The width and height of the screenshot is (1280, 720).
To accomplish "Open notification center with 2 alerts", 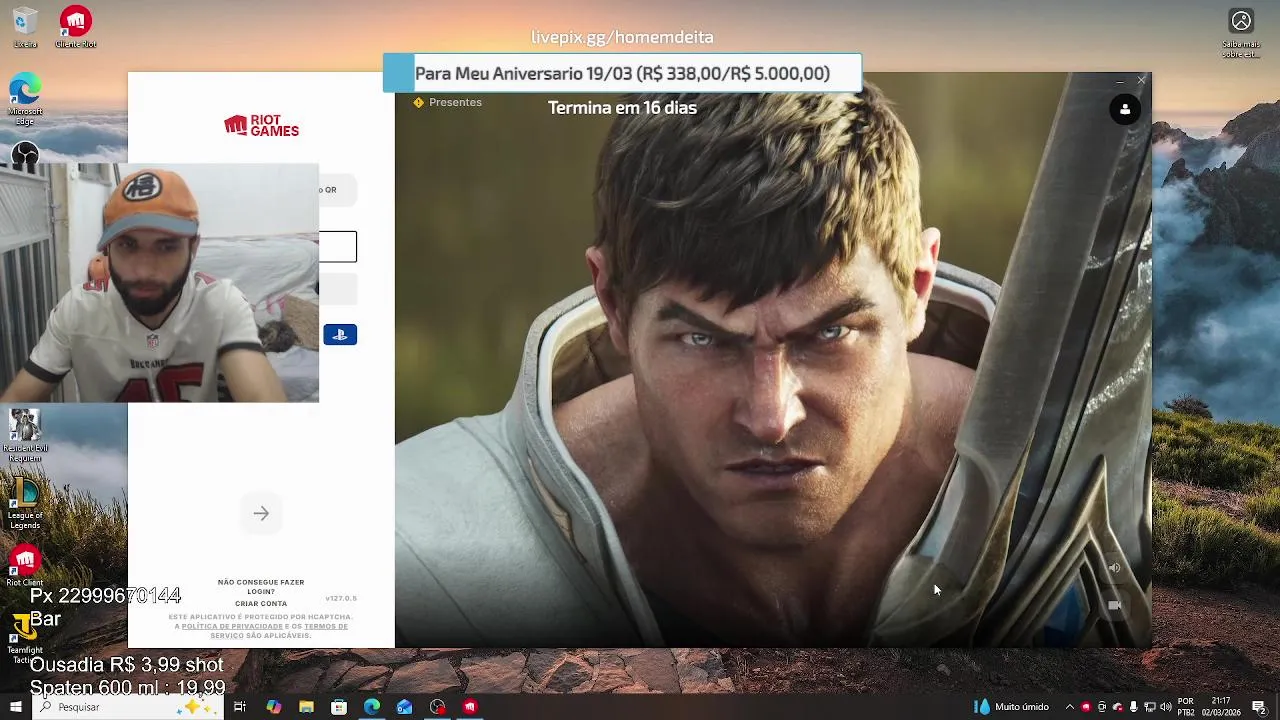I will (1259, 707).
